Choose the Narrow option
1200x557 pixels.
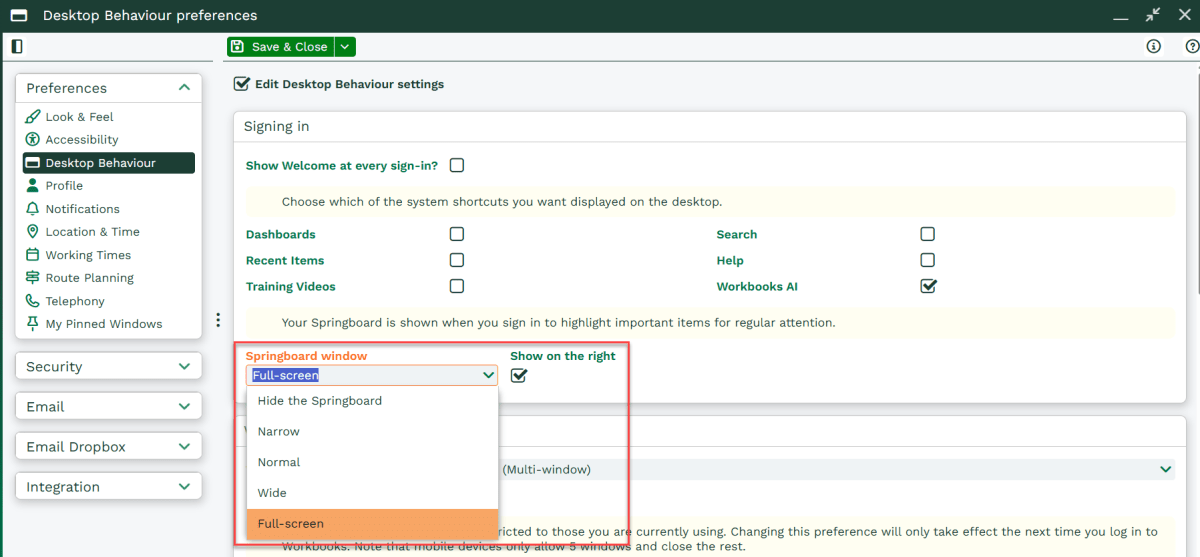point(372,432)
